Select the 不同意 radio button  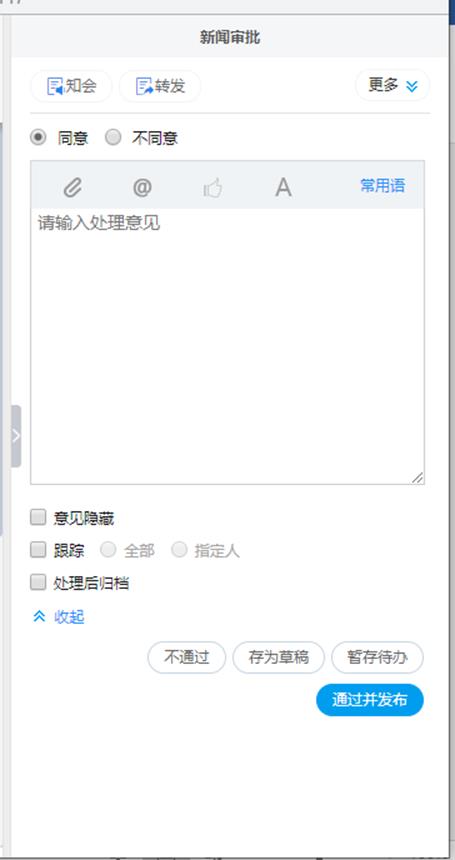coord(113,137)
